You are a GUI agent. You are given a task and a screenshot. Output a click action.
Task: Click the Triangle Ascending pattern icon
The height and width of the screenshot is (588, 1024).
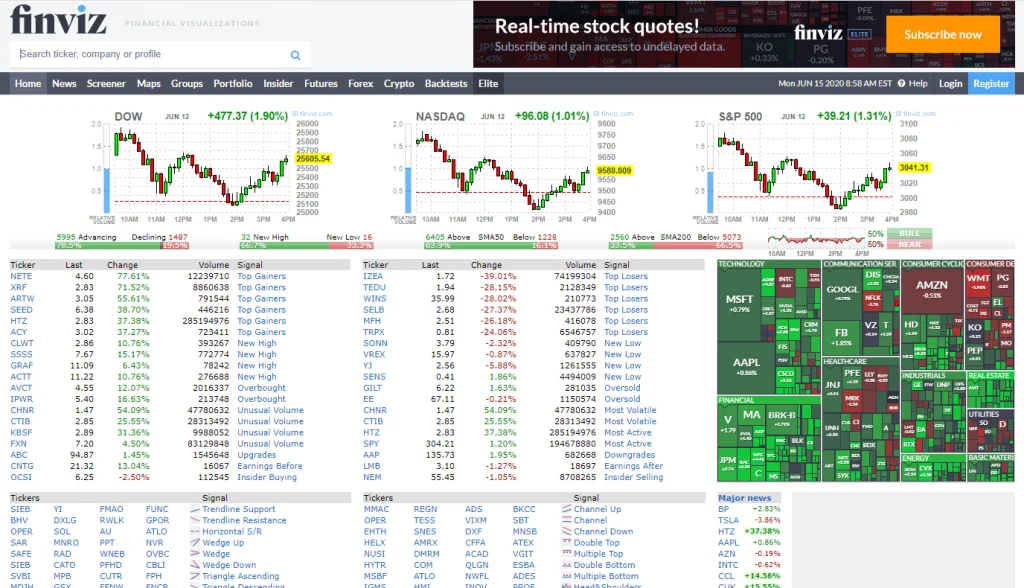[x=195, y=576]
